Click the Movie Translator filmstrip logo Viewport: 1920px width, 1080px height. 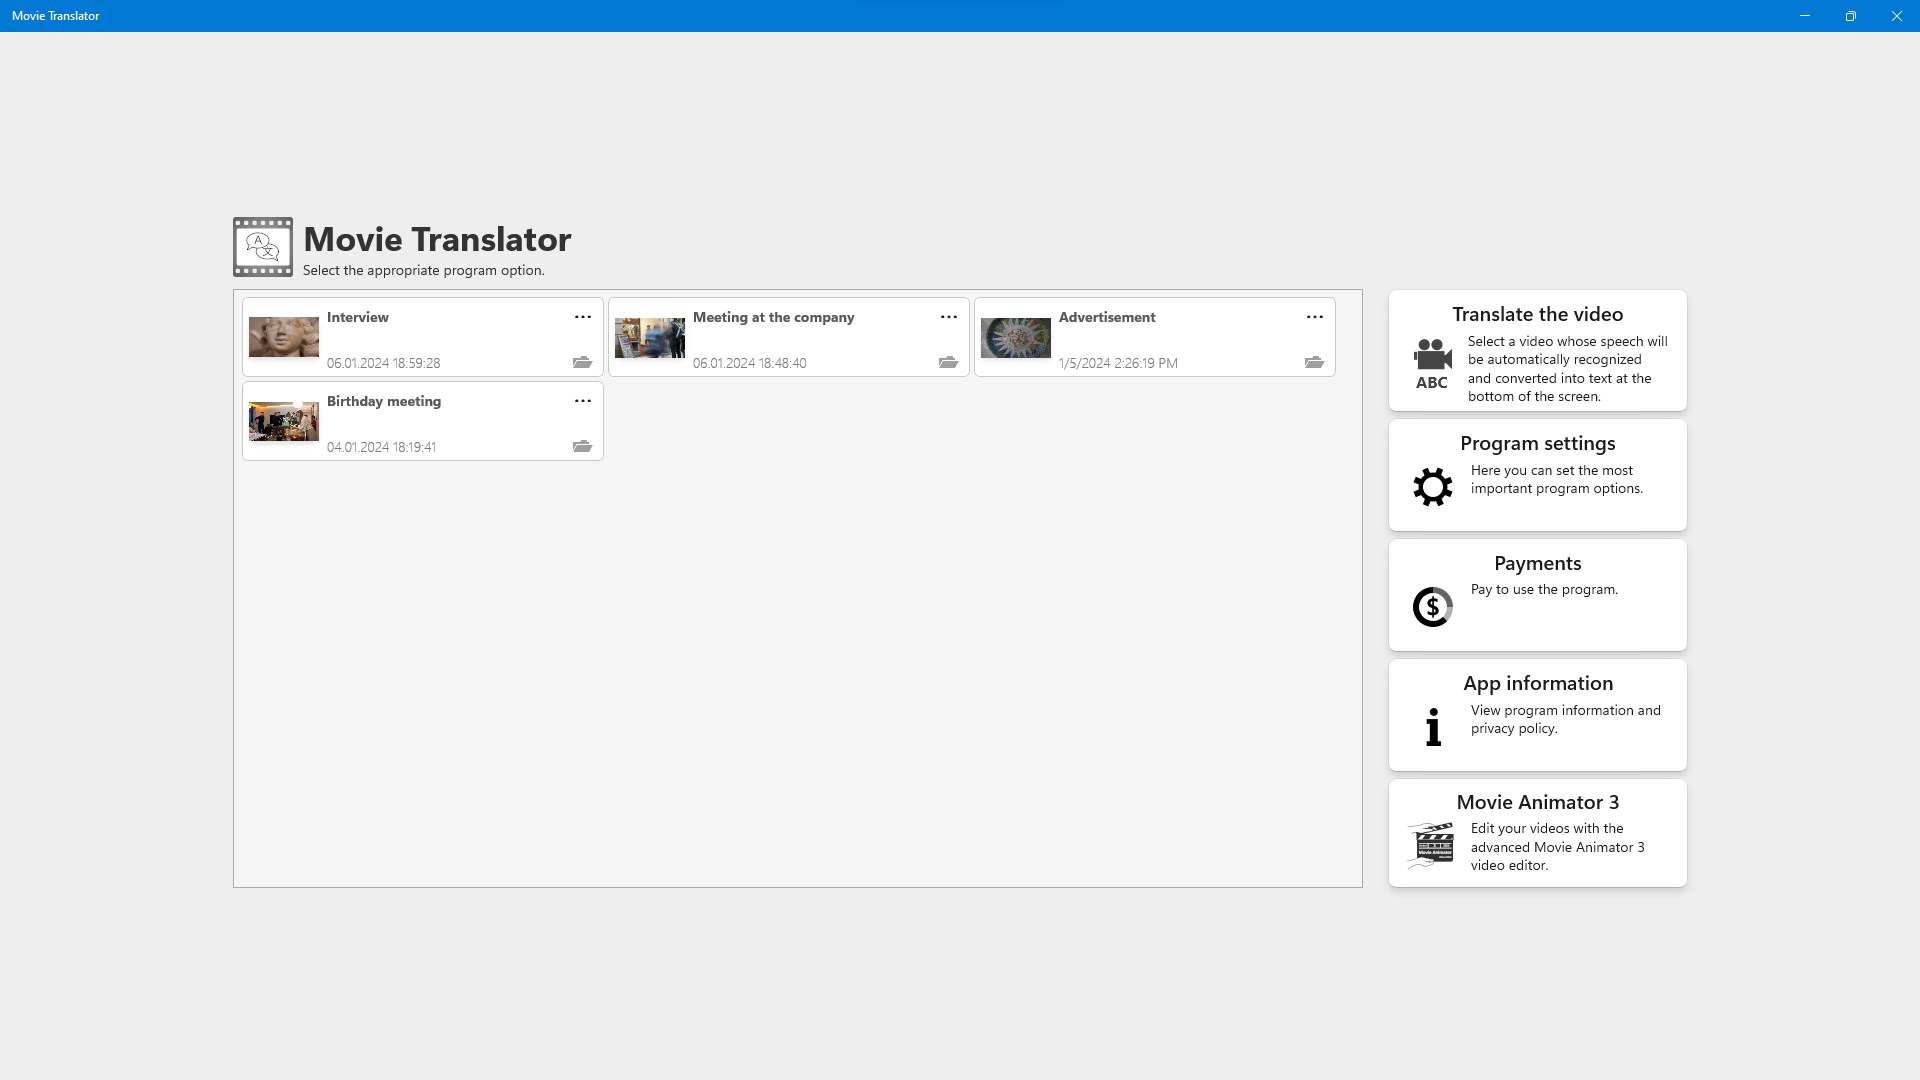(x=261, y=246)
